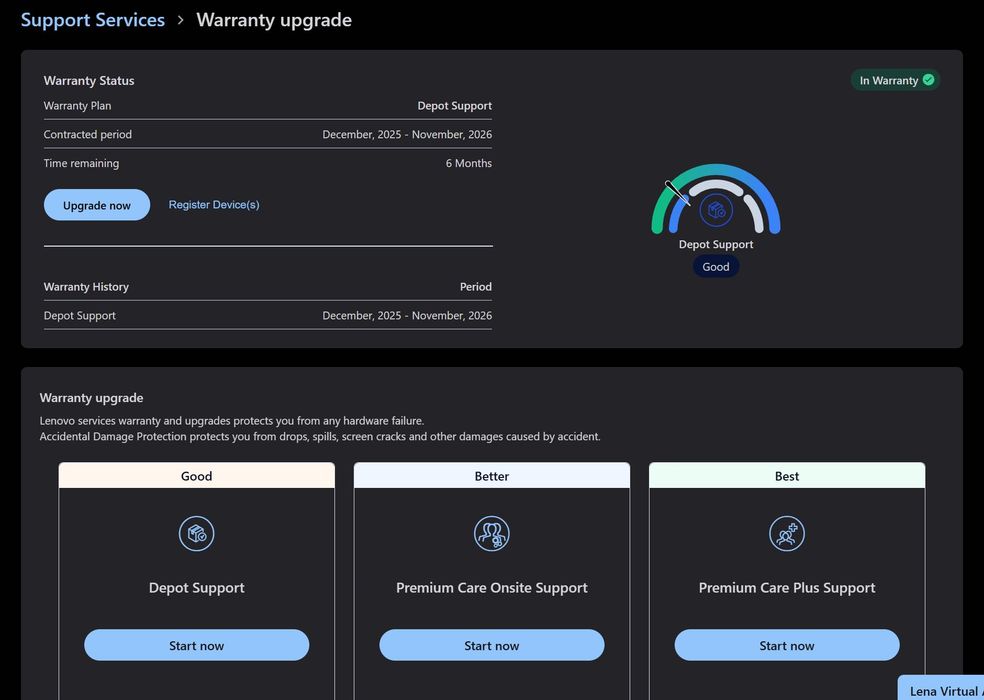Click the Warranty History date range for Depot Support
The height and width of the screenshot is (700, 984).
point(407,316)
